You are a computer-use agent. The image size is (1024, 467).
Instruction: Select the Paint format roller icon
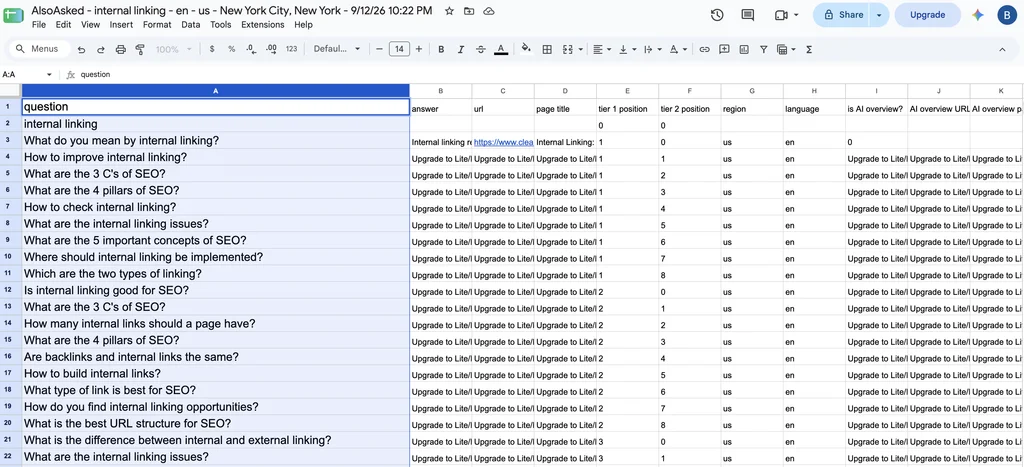139,49
